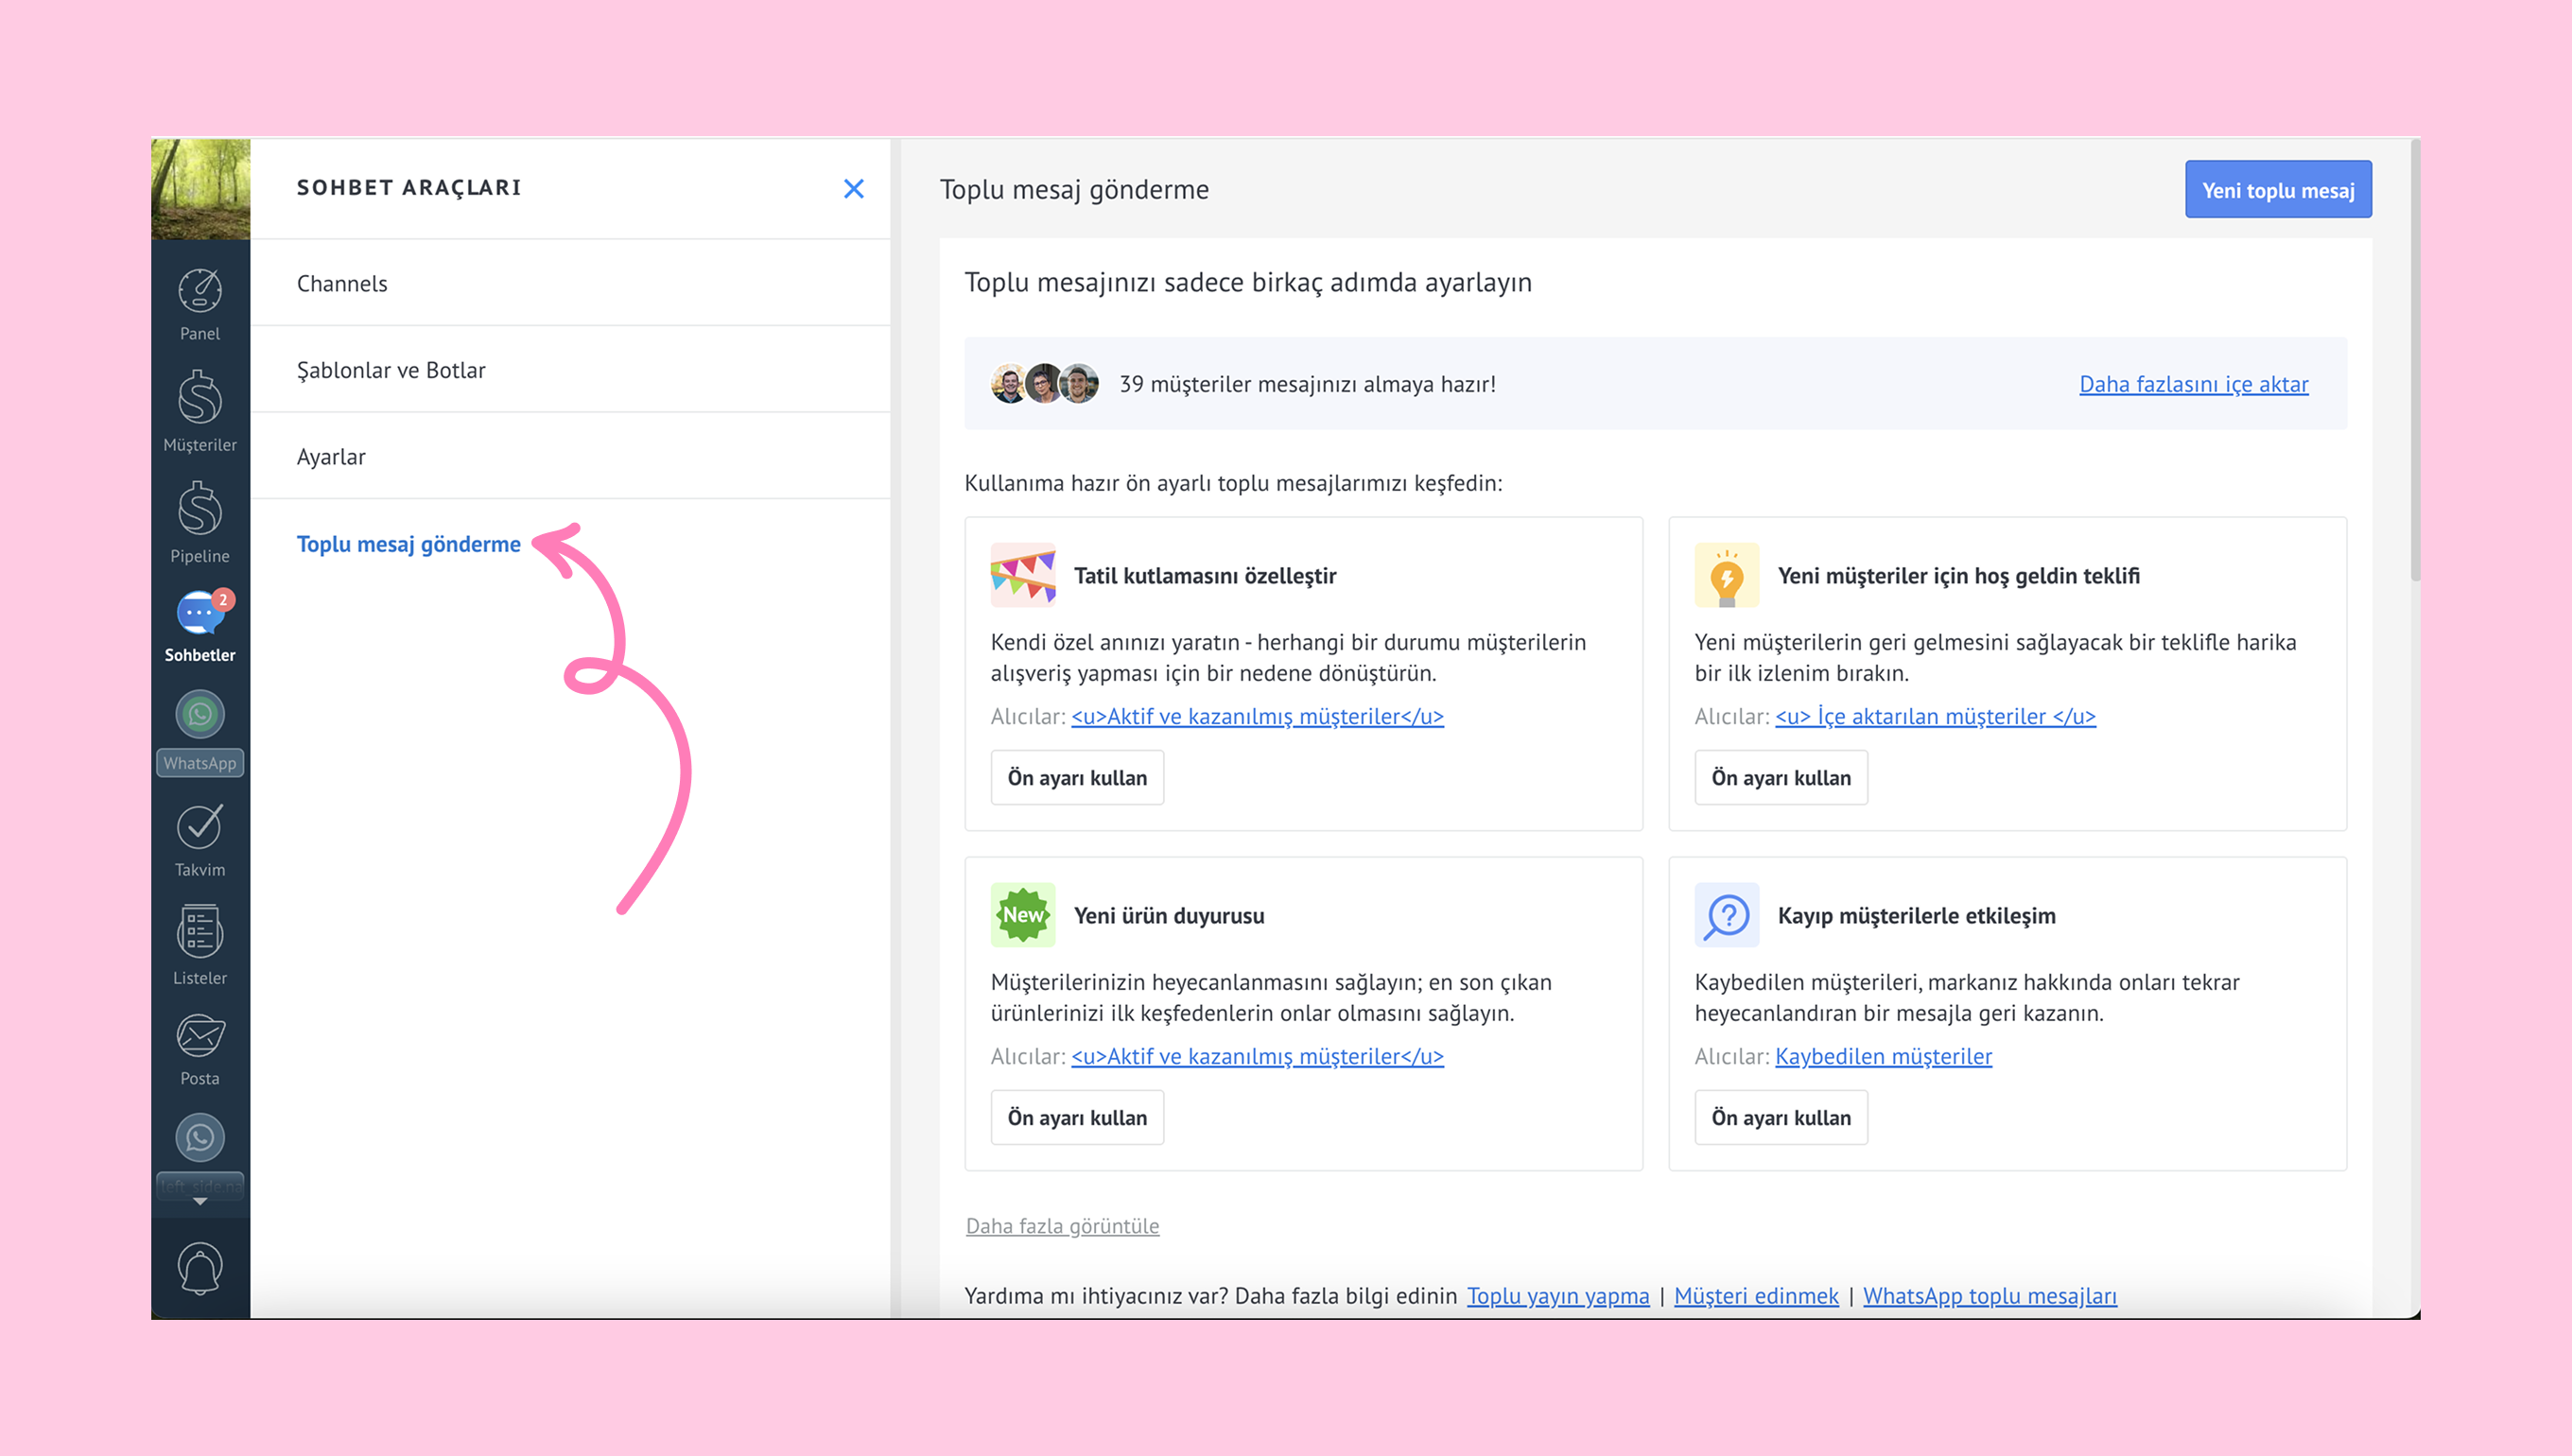The width and height of the screenshot is (2572, 1456).
Task: Use preset for Yeni ürün duyurusu
Action: [x=1077, y=1118]
